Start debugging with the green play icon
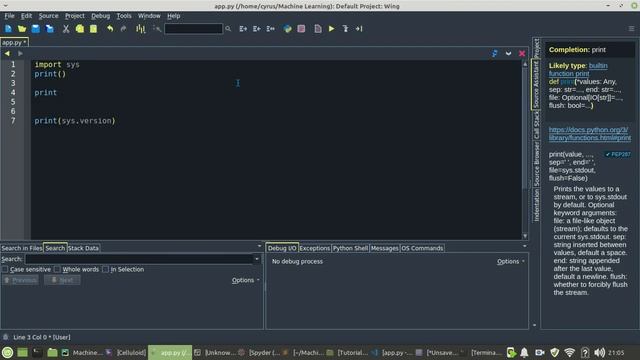 (x=331, y=29)
